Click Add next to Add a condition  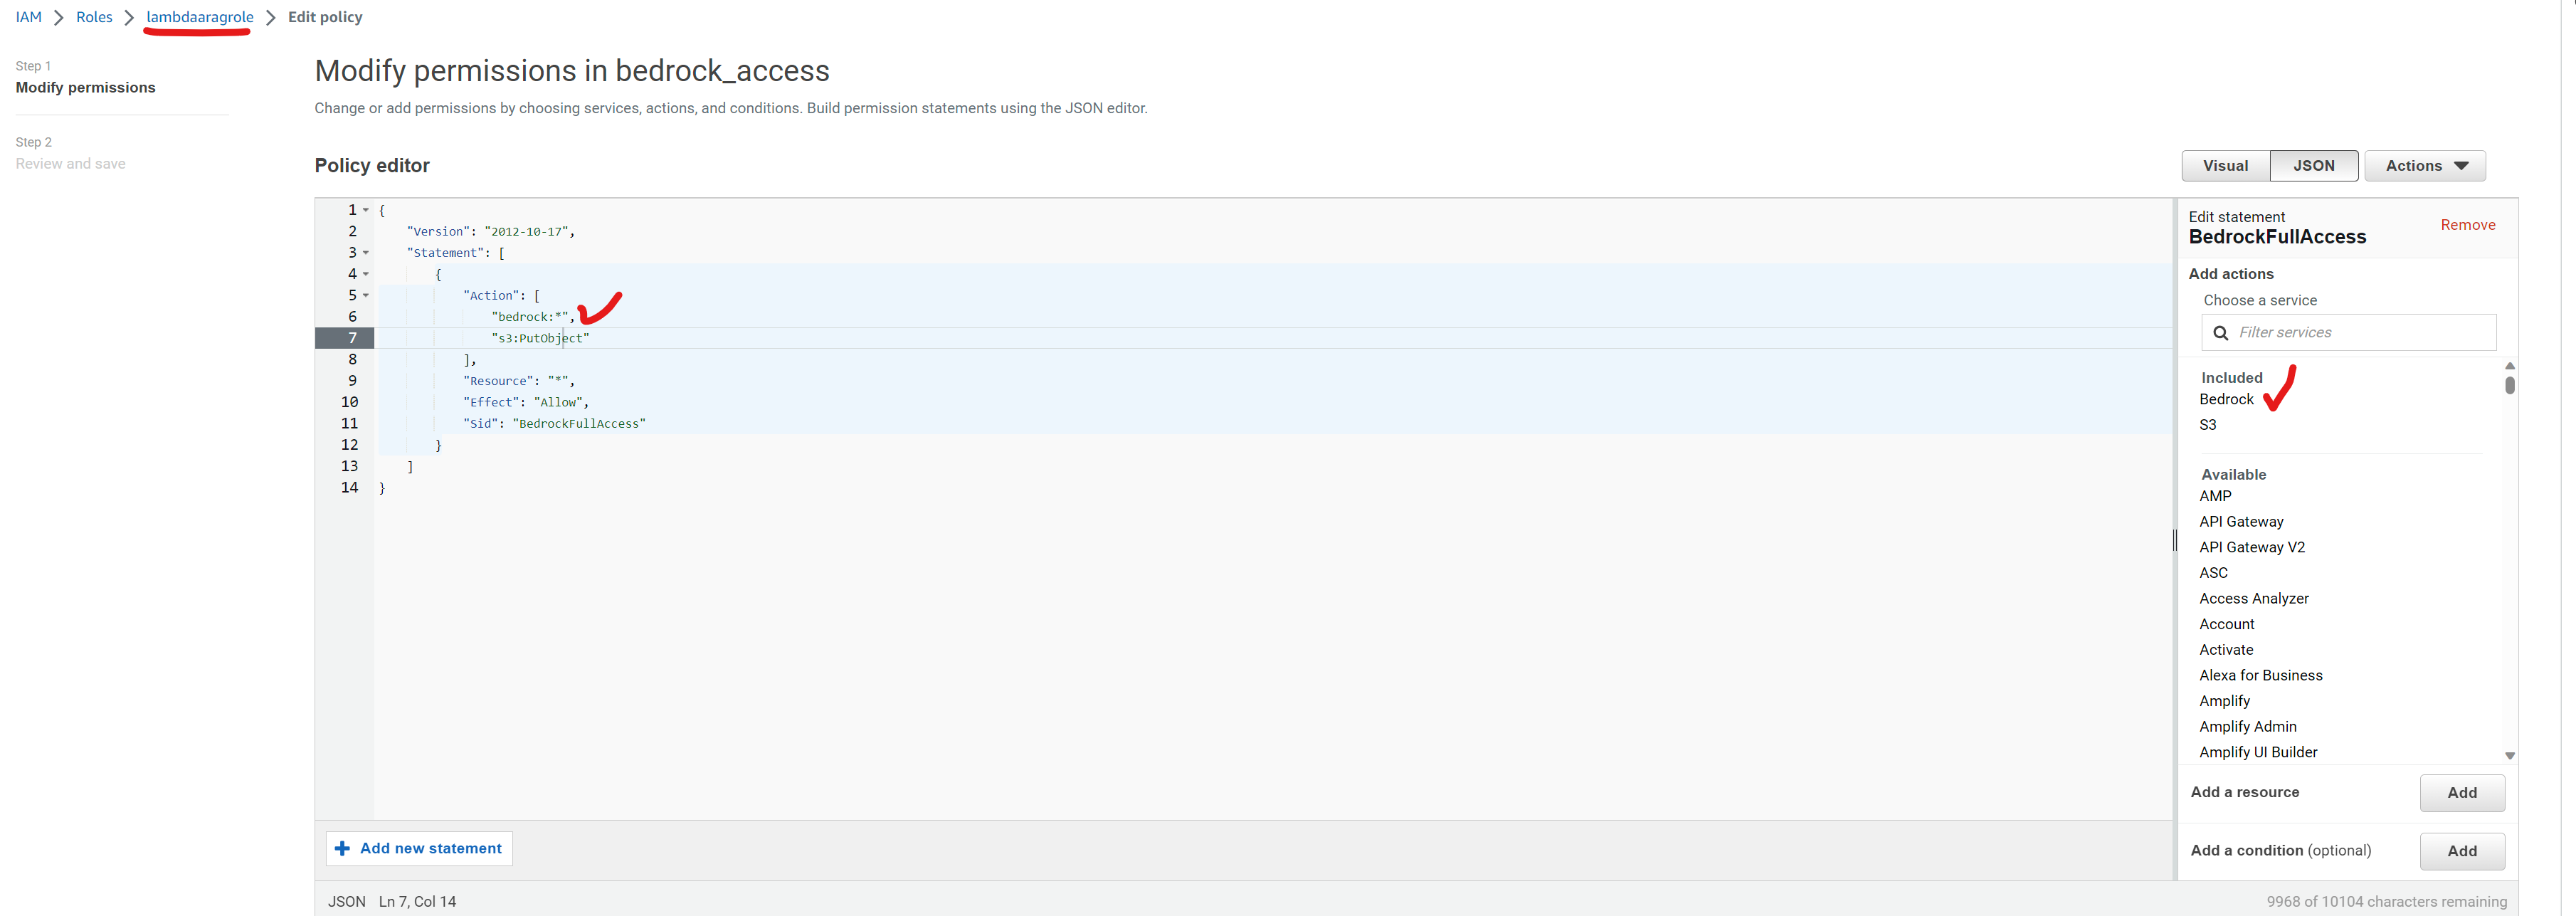[x=2462, y=851]
